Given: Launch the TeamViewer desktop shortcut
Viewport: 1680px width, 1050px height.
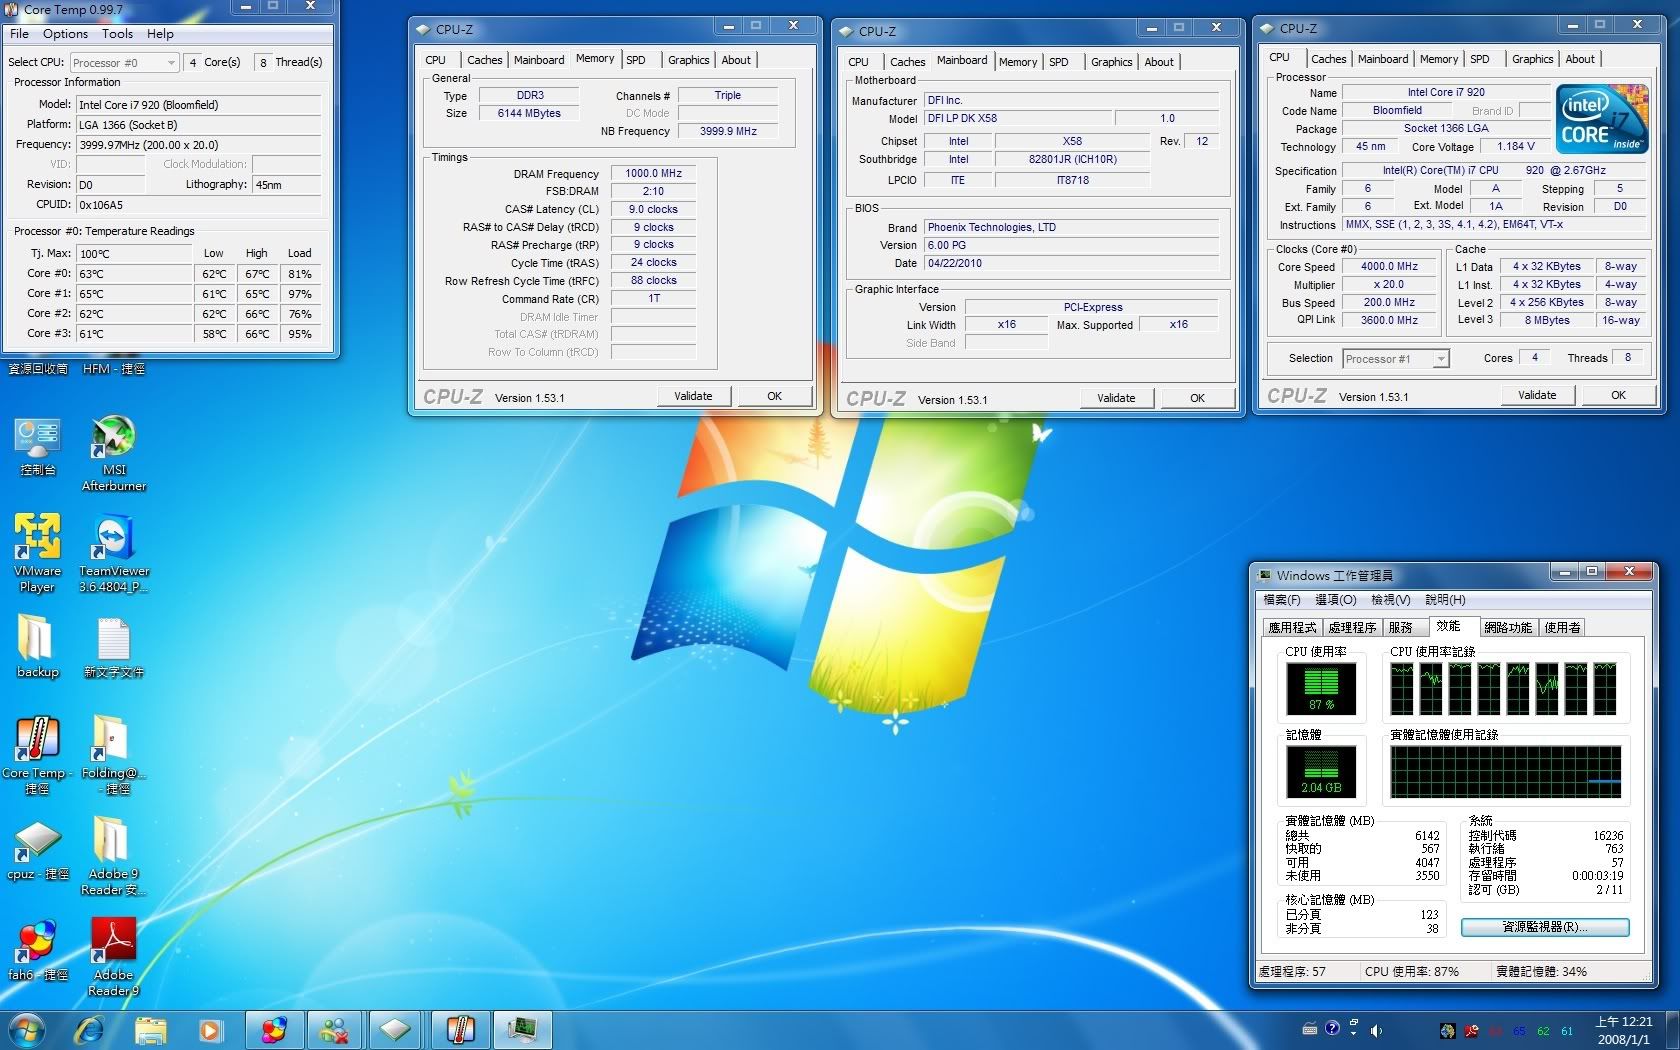Looking at the screenshot, I should (114, 552).
